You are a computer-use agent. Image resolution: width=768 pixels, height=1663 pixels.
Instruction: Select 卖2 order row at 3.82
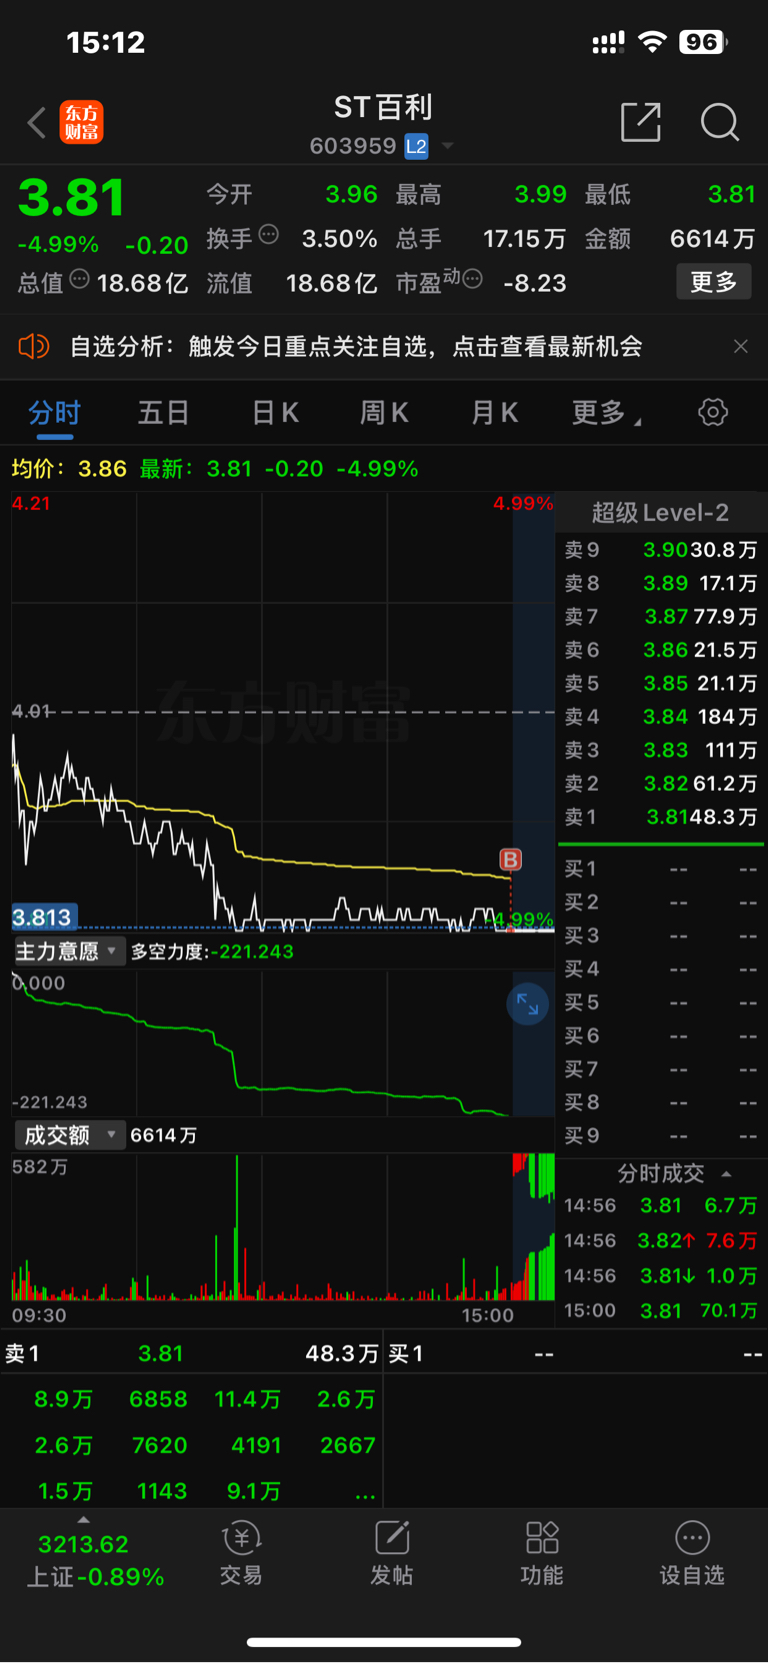pyautogui.click(x=660, y=784)
